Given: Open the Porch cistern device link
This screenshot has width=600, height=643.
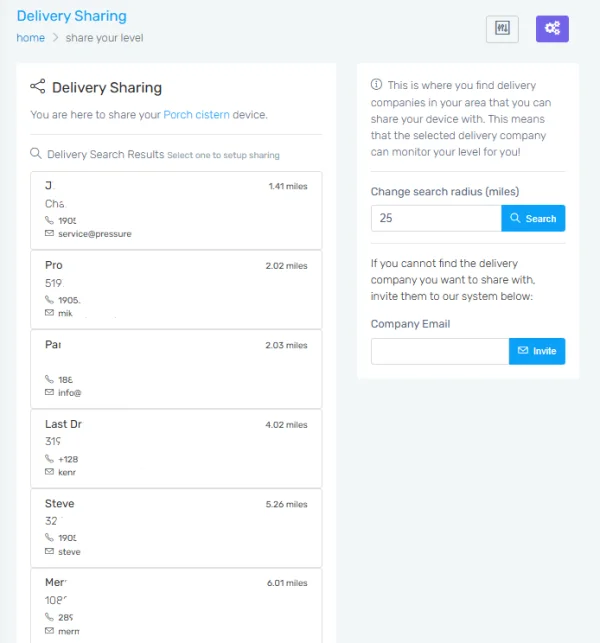Looking at the screenshot, I should pyautogui.click(x=196, y=114).
